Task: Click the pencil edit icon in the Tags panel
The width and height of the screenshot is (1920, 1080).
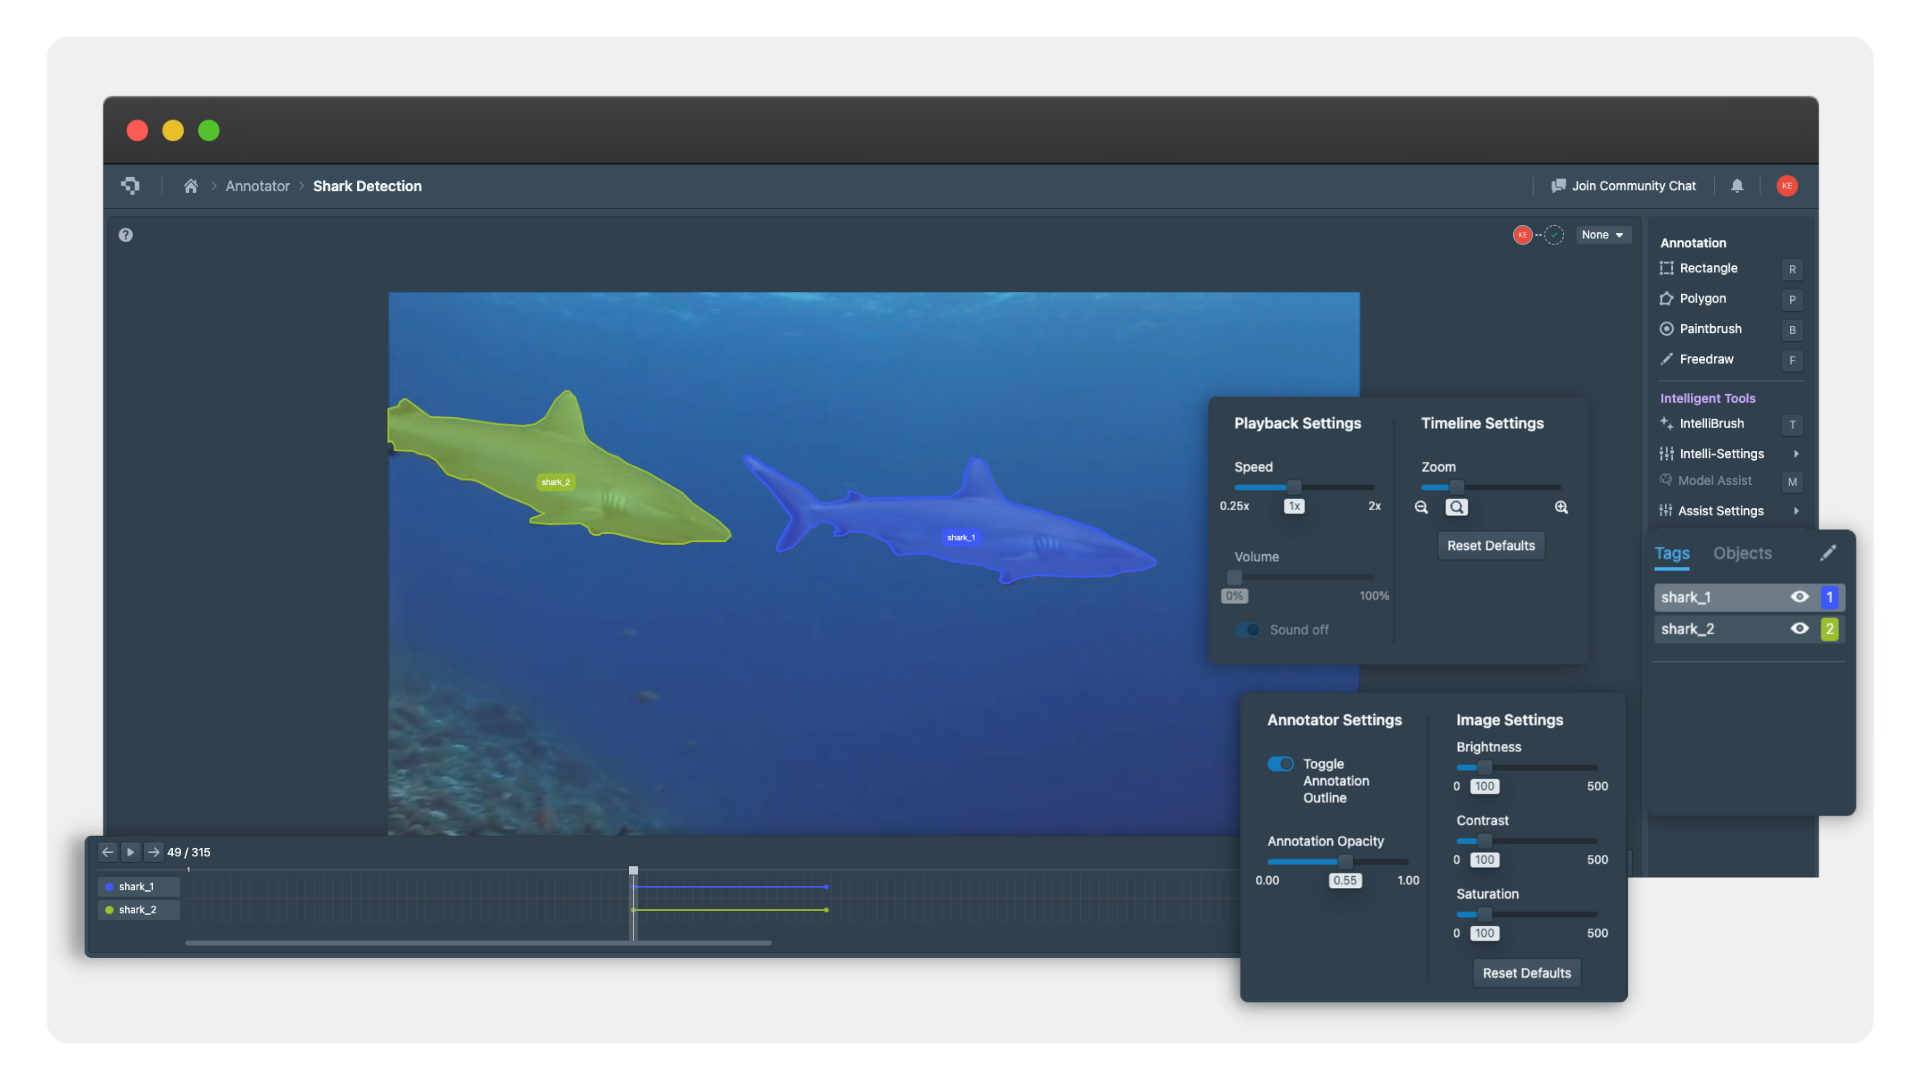Action: pos(1828,552)
